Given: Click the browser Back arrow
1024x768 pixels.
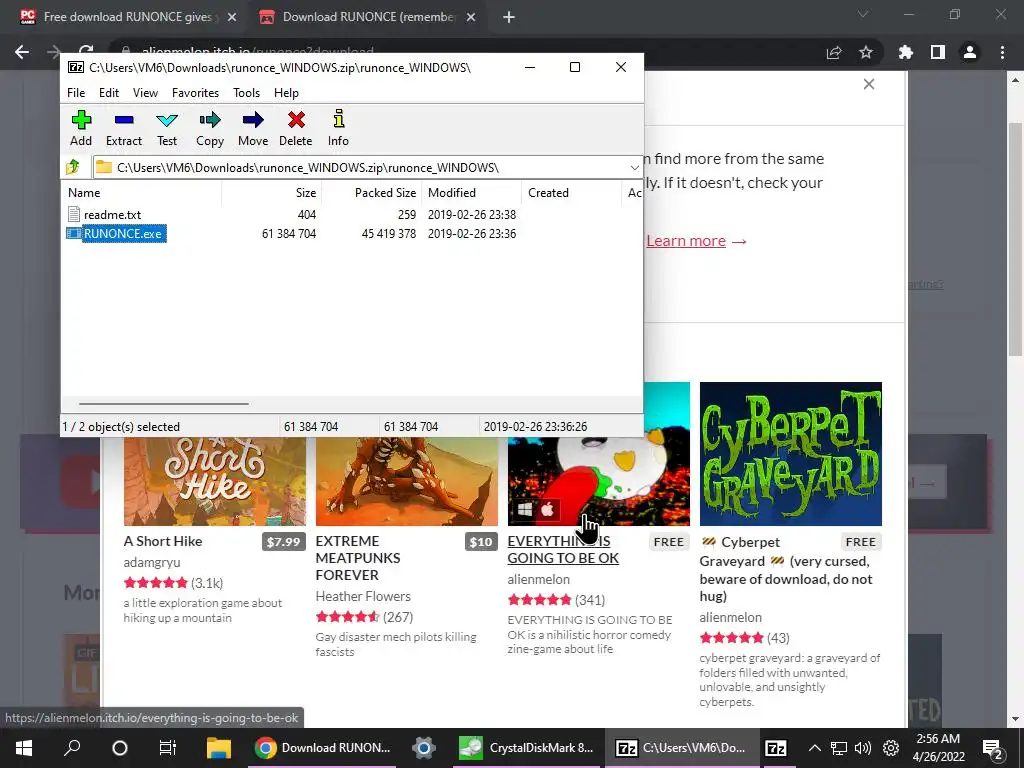Looking at the screenshot, I should [22, 52].
